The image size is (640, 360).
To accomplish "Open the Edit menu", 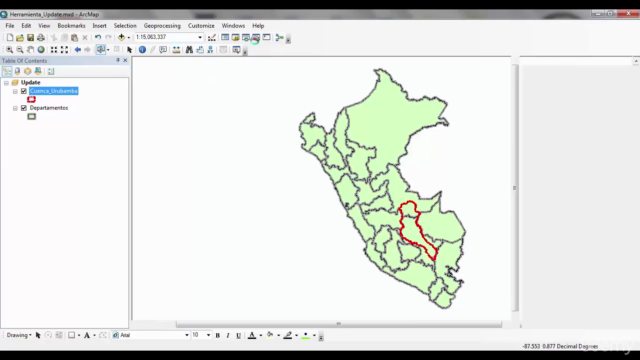I will 26,26.
